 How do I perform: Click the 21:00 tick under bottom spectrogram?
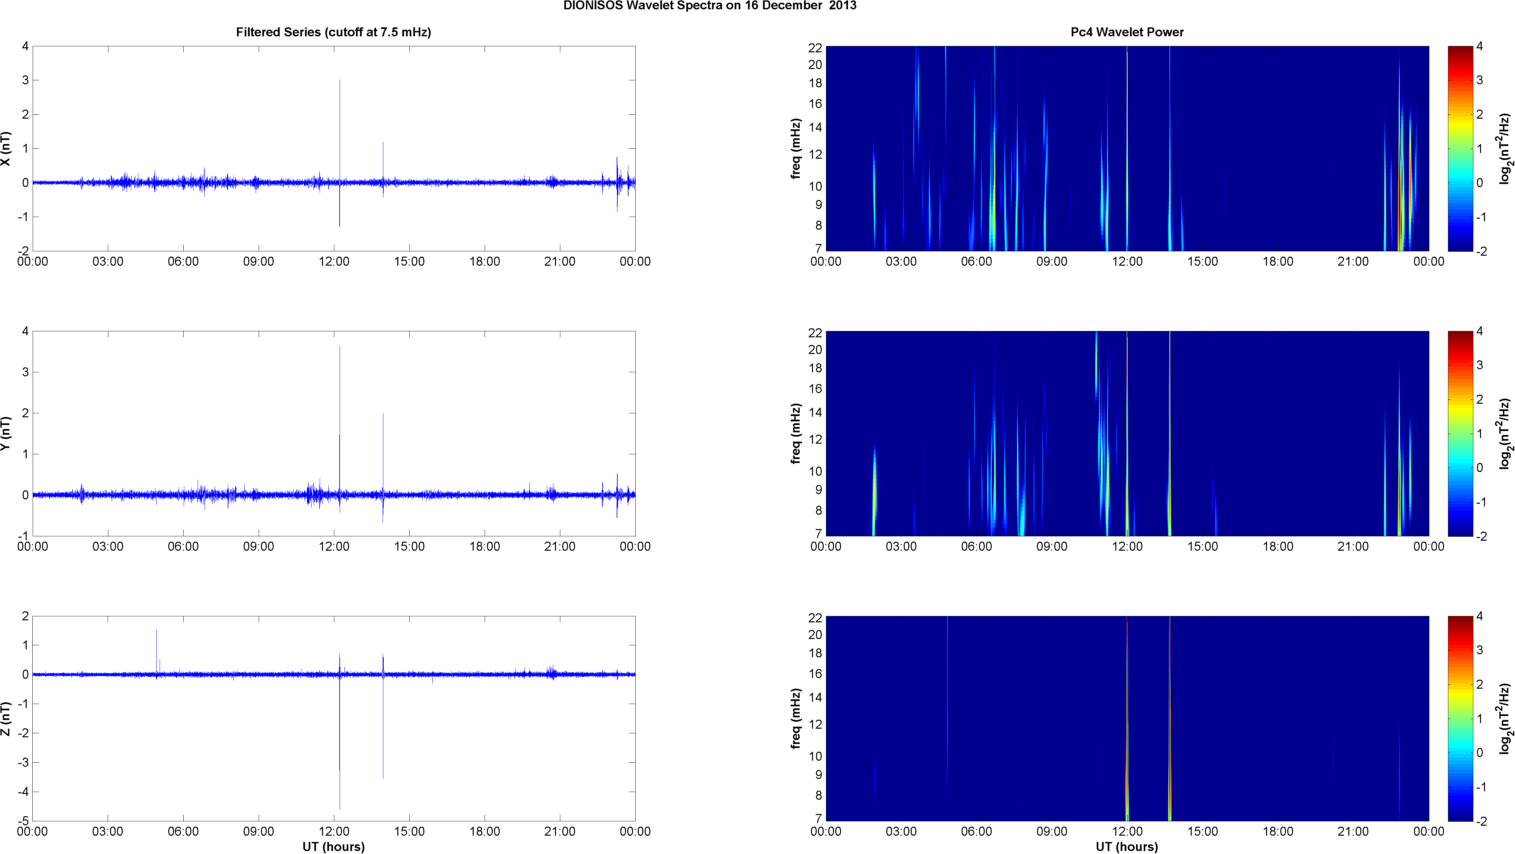(x=1353, y=832)
